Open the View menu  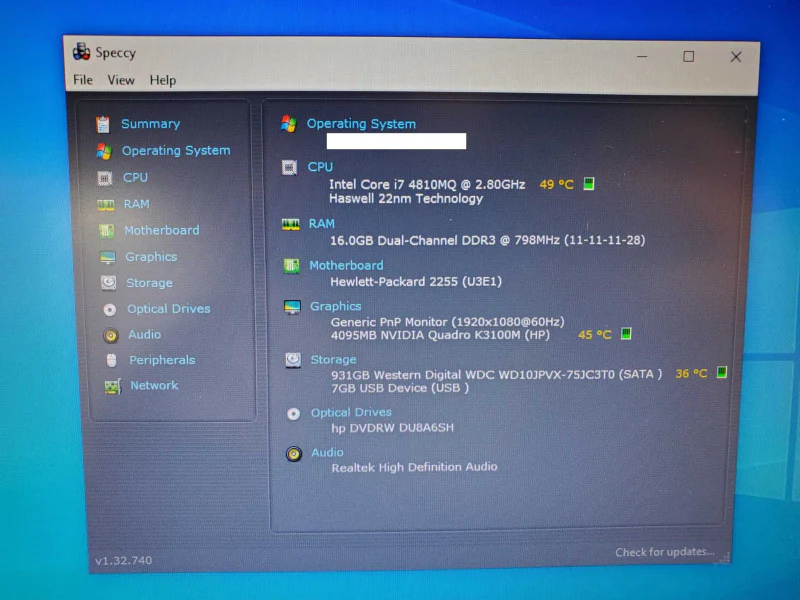tap(121, 80)
